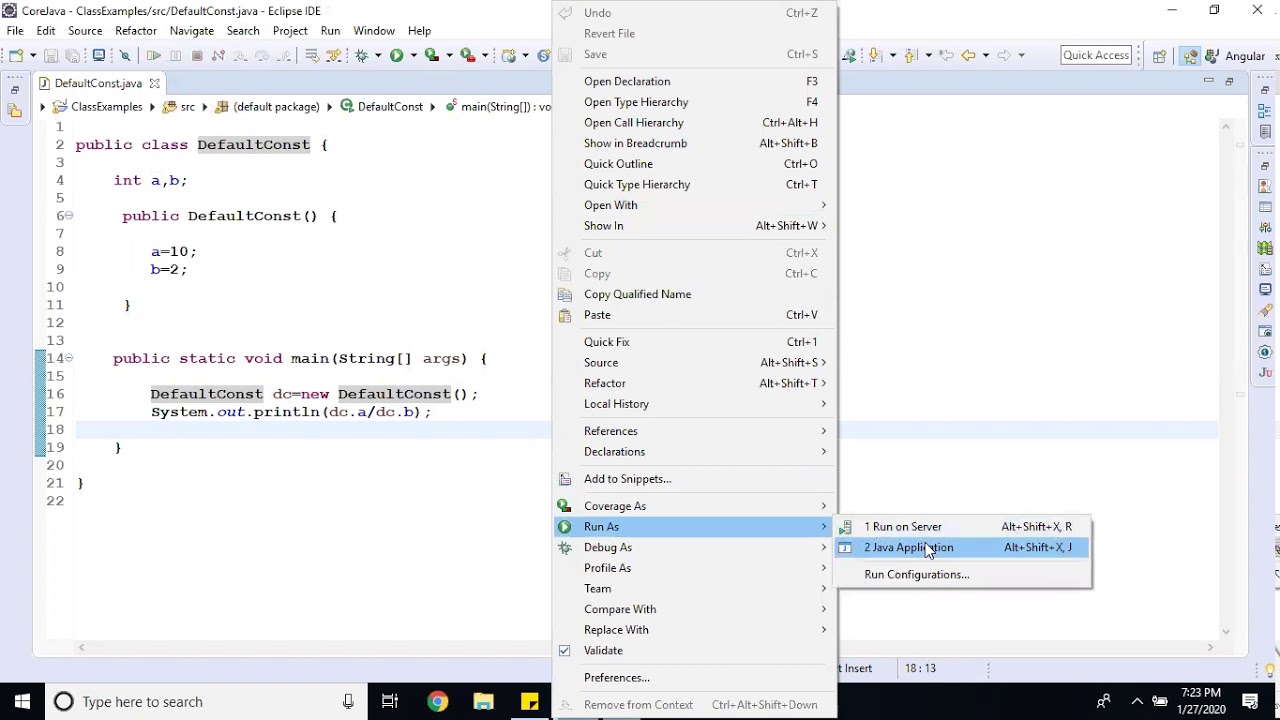Choose Quick Outline in context menu
This screenshot has width=1280, height=720.
694,164
